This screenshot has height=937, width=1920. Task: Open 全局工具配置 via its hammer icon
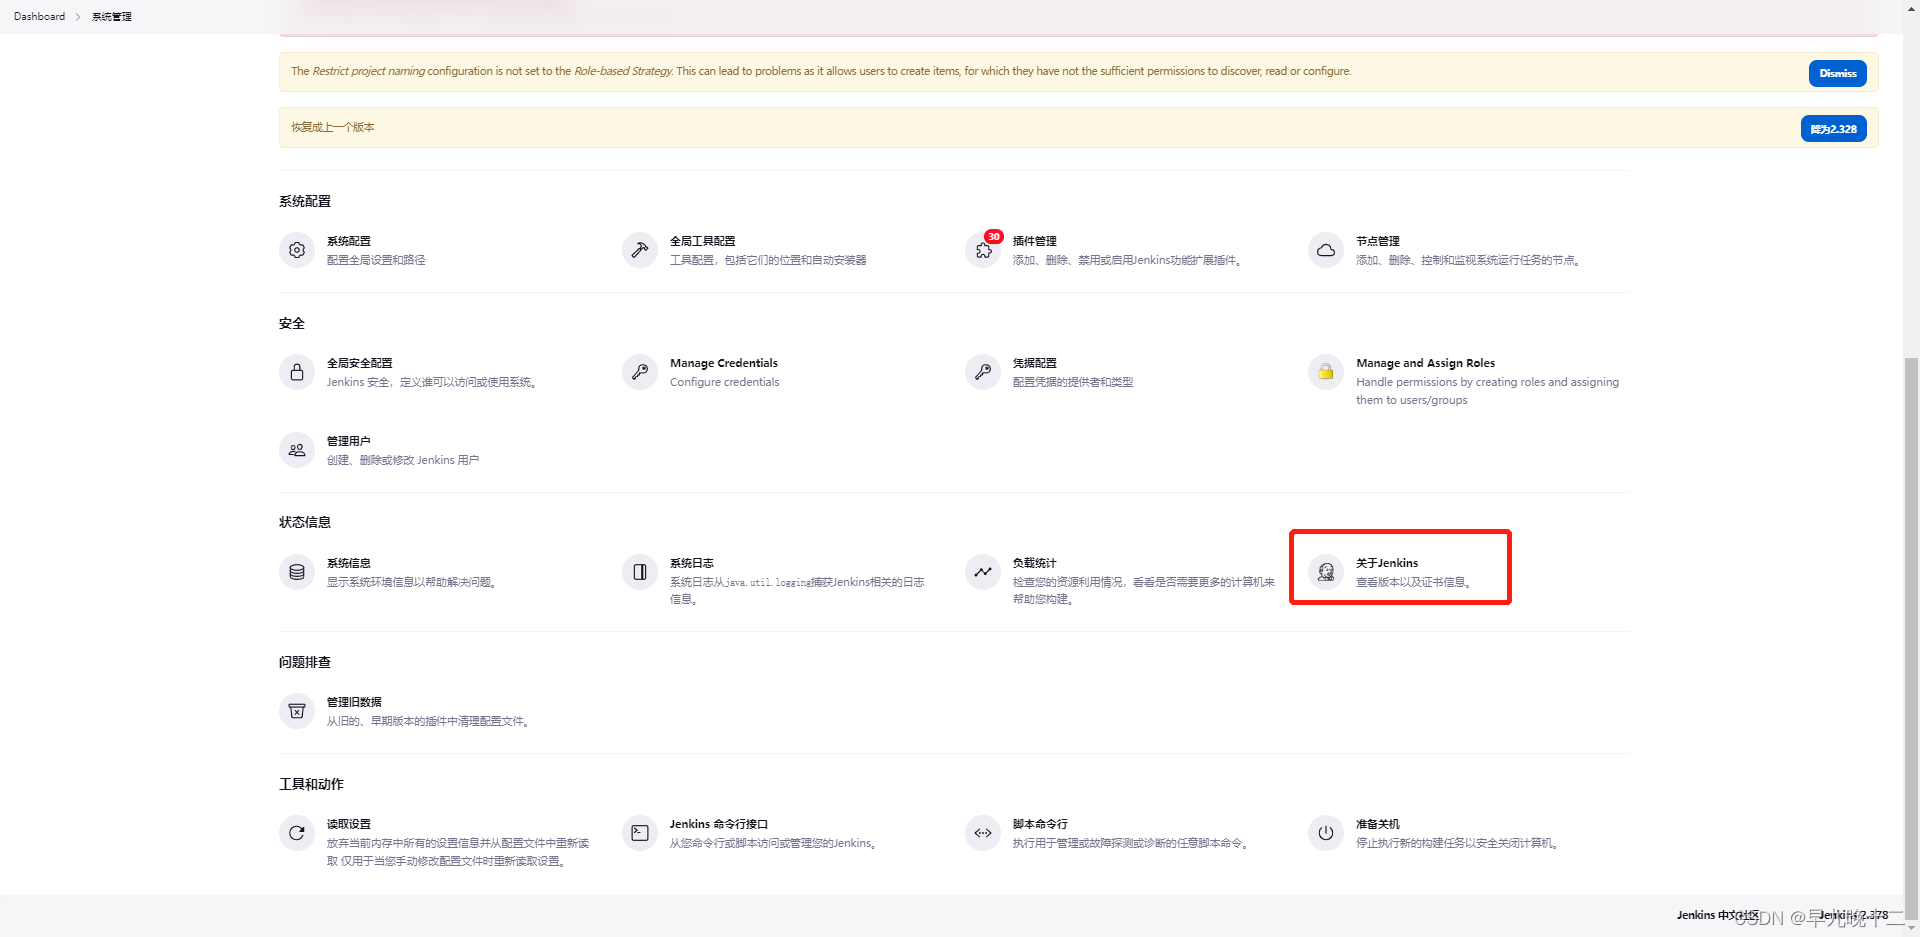coord(640,250)
